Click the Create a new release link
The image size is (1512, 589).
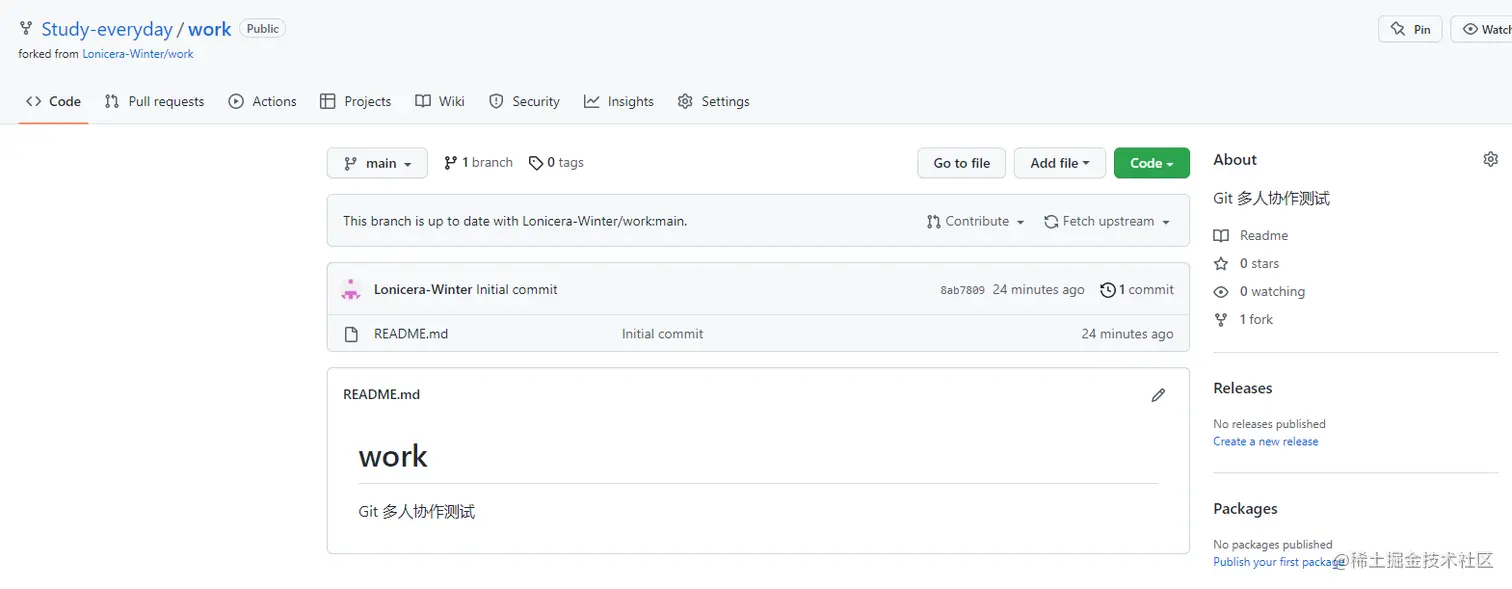[1265, 442]
